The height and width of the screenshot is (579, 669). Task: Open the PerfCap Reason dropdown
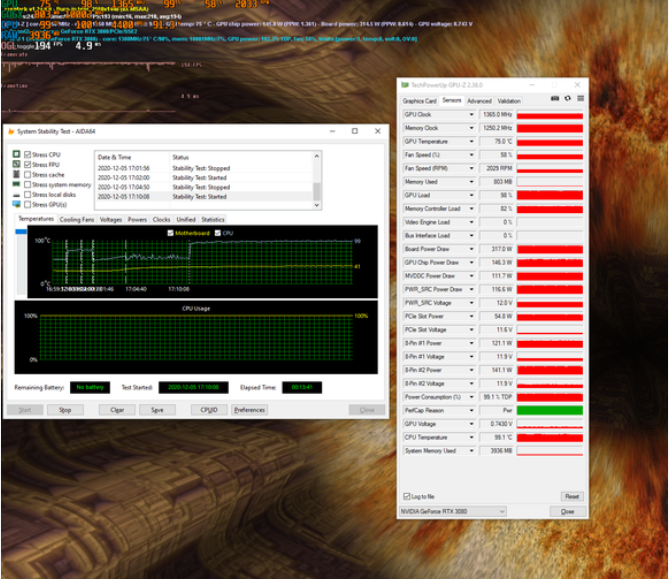(x=471, y=410)
